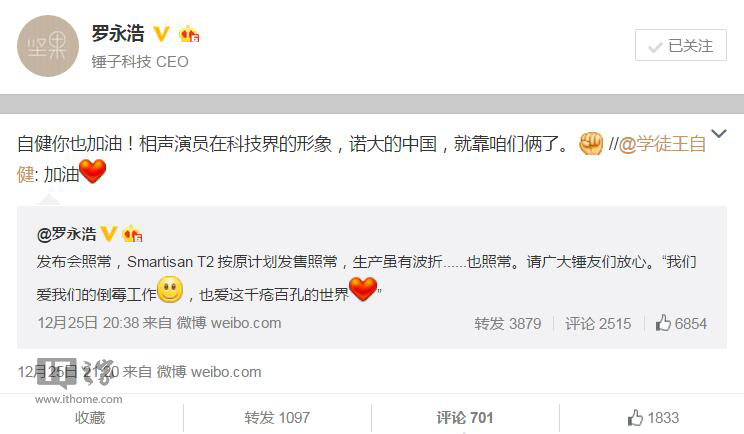Click the fist emoji in post text
Viewport: 744px width, 434px height.
tap(591, 143)
